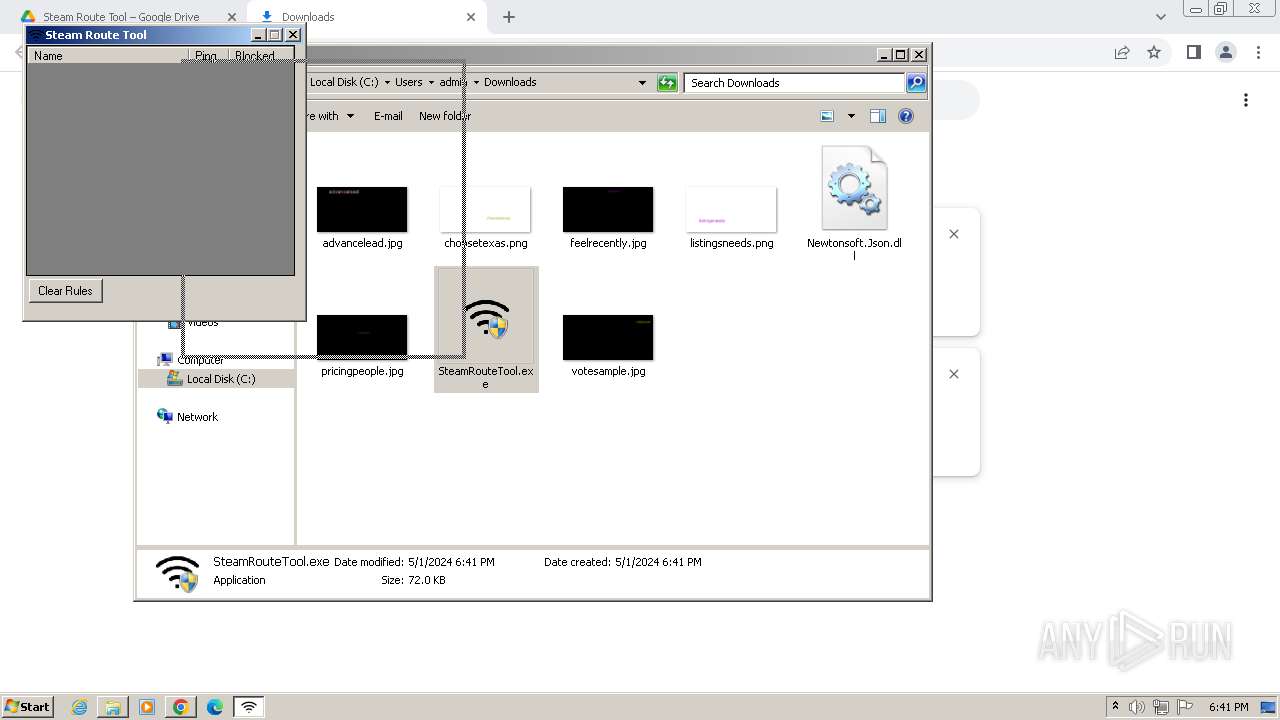Open Chrome tab search chevron

[x=1161, y=17]
